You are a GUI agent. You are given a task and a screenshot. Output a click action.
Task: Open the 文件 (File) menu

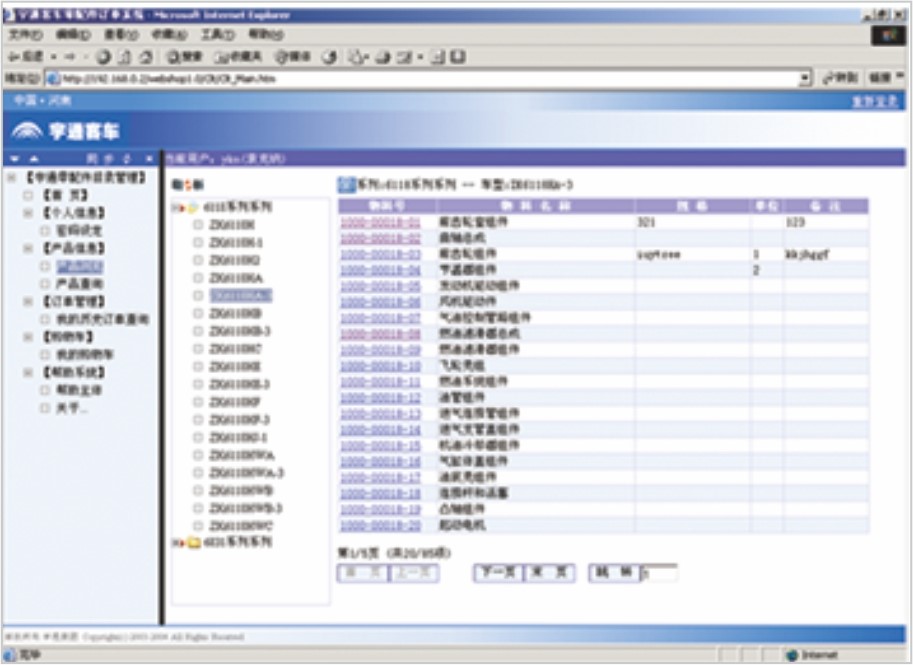[22, 34]
